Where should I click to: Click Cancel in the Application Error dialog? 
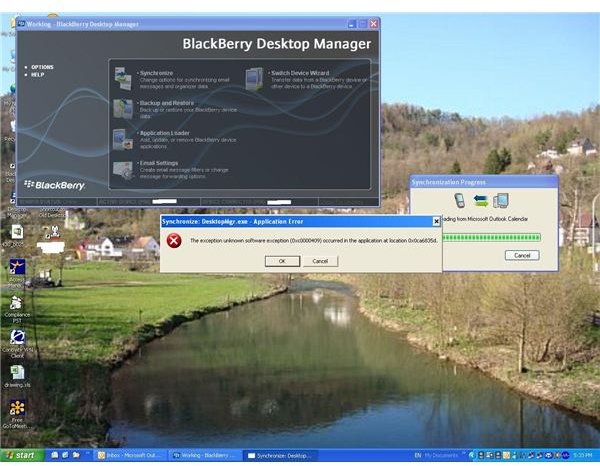[x=320, y=261]
